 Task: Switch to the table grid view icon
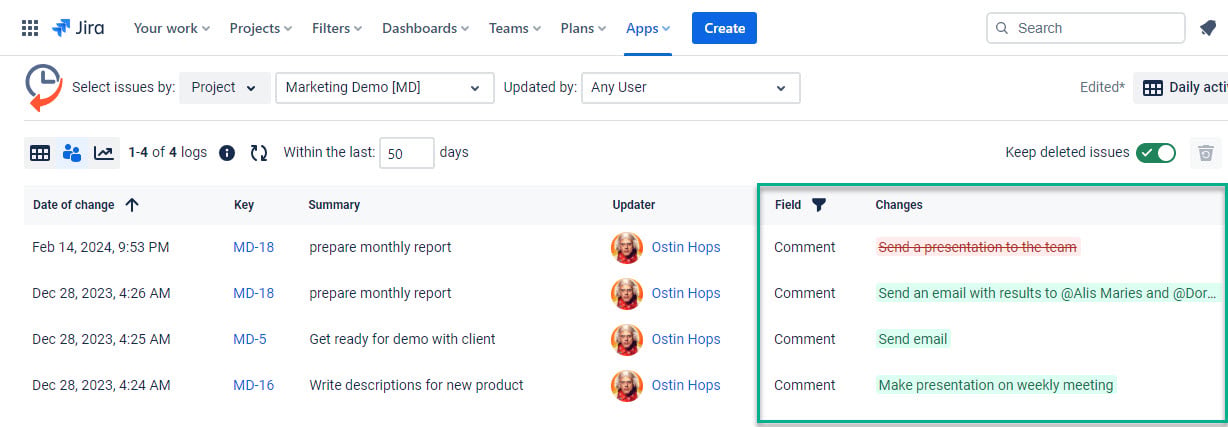tap(40, 153)
